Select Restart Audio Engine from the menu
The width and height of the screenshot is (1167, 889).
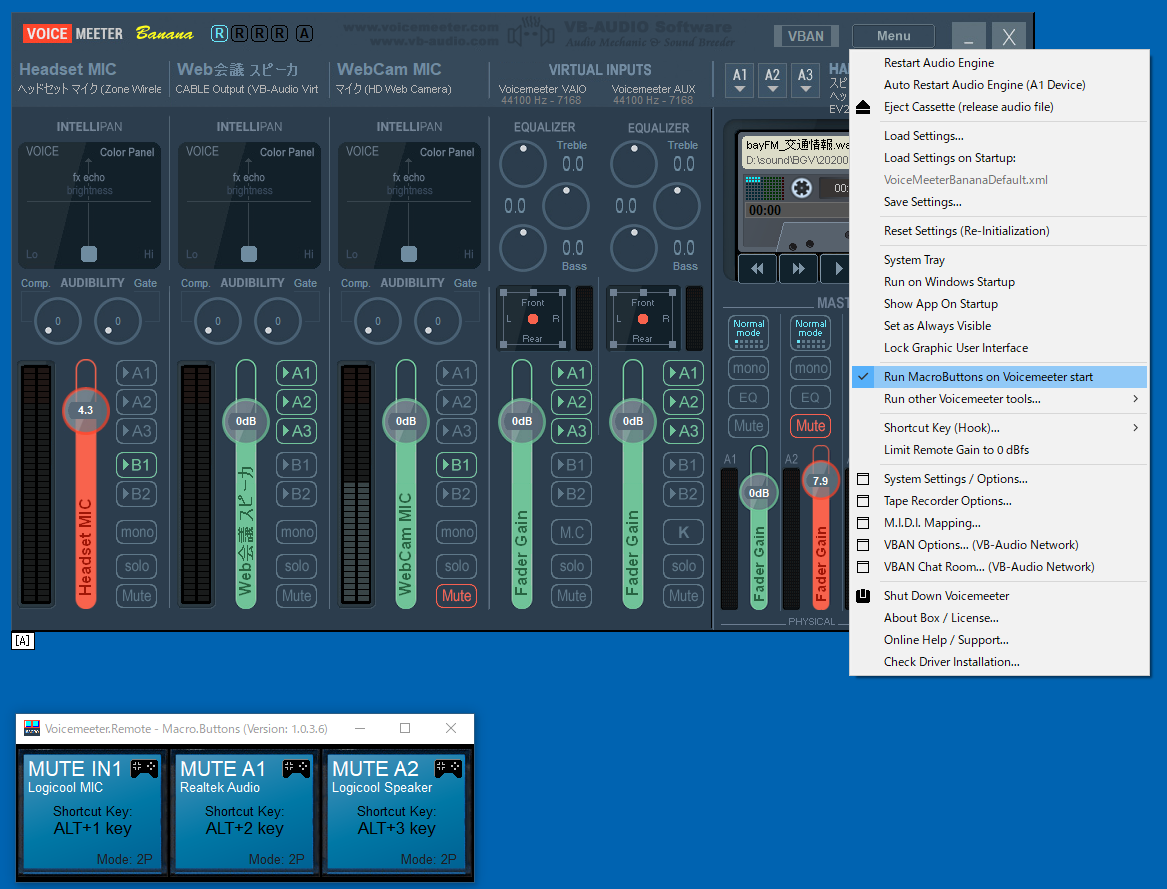point(999,63)
